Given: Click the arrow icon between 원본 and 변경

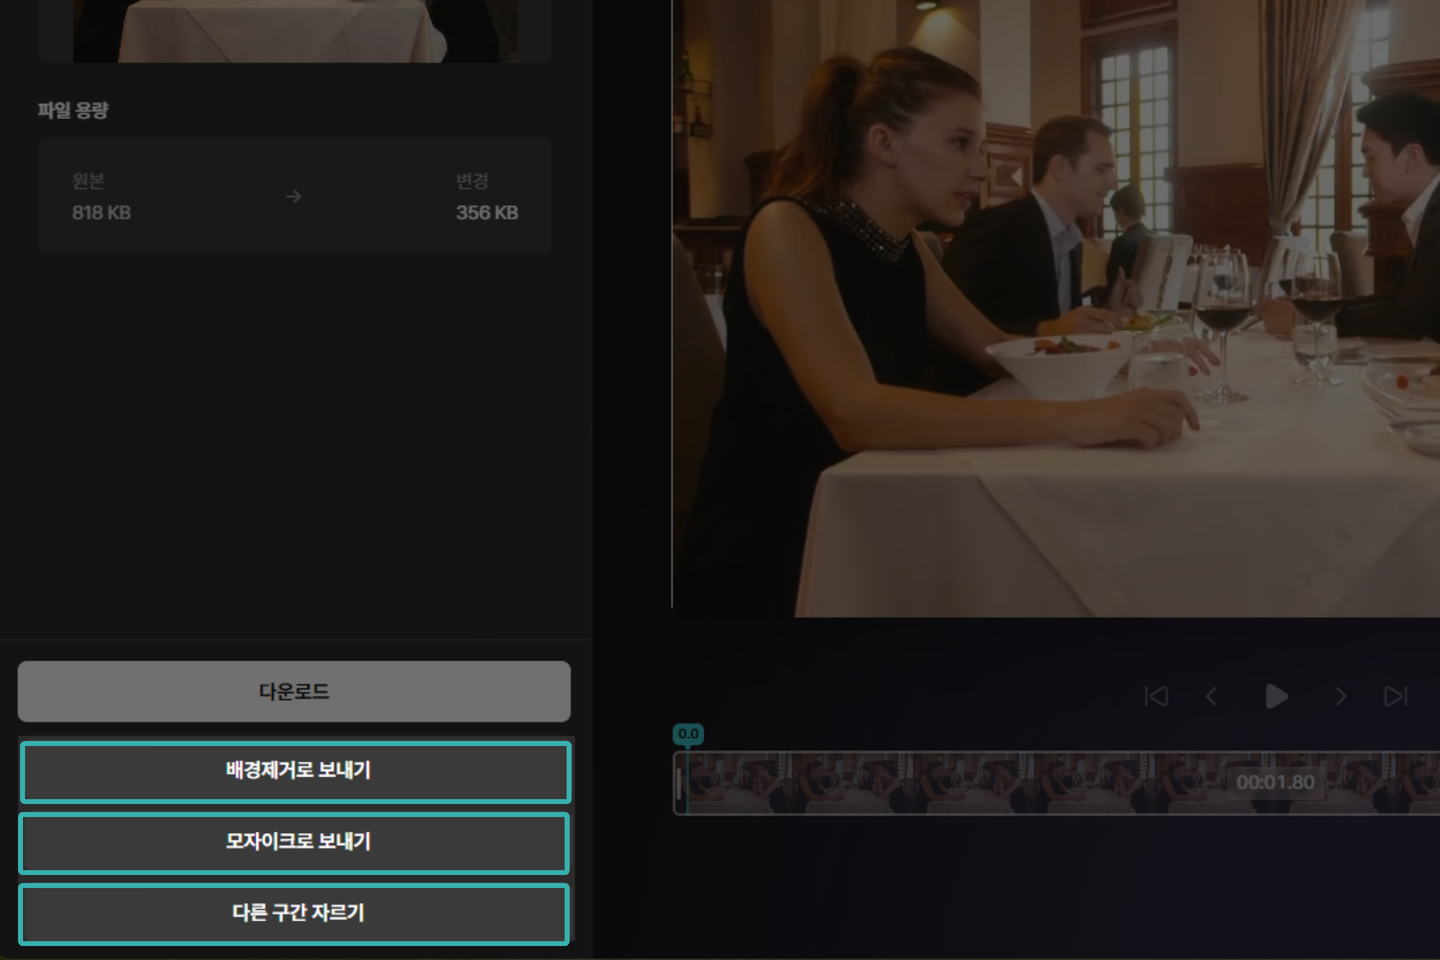Looking at the screenshot, I should (x=293, y=197).
